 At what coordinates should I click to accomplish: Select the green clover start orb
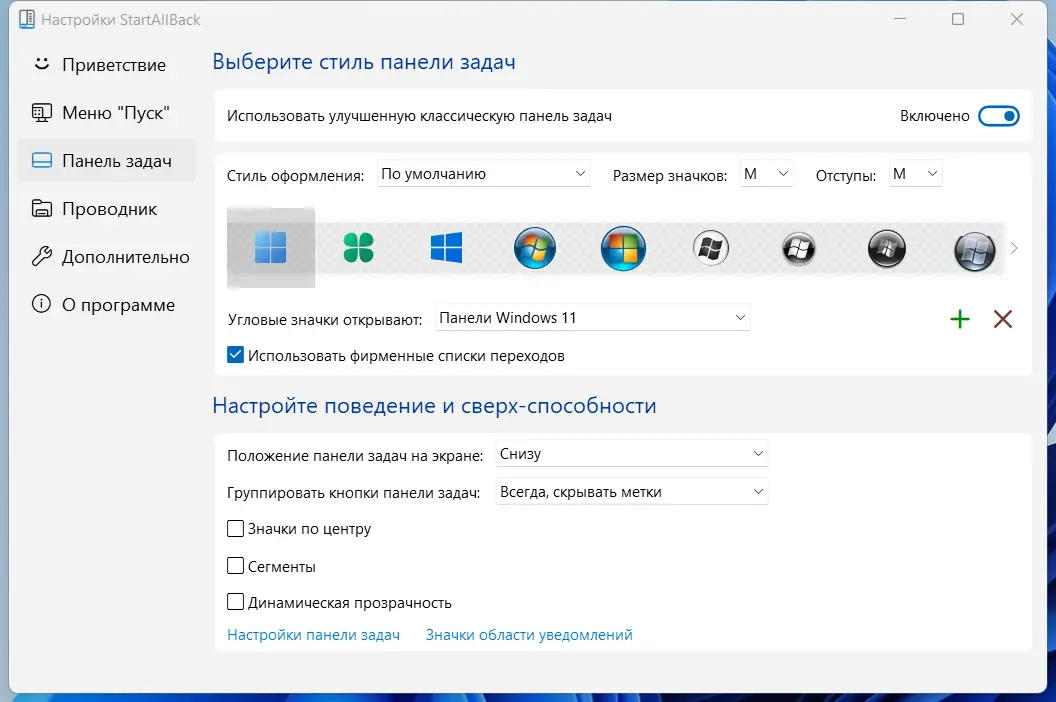click(359, 248)
